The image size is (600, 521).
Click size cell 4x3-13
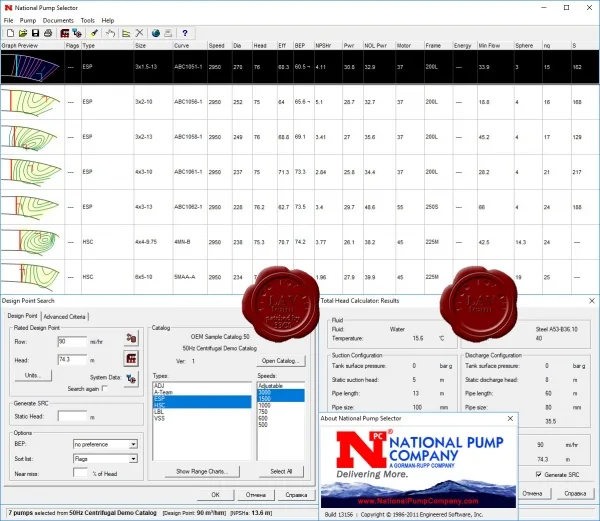point(153,207)
